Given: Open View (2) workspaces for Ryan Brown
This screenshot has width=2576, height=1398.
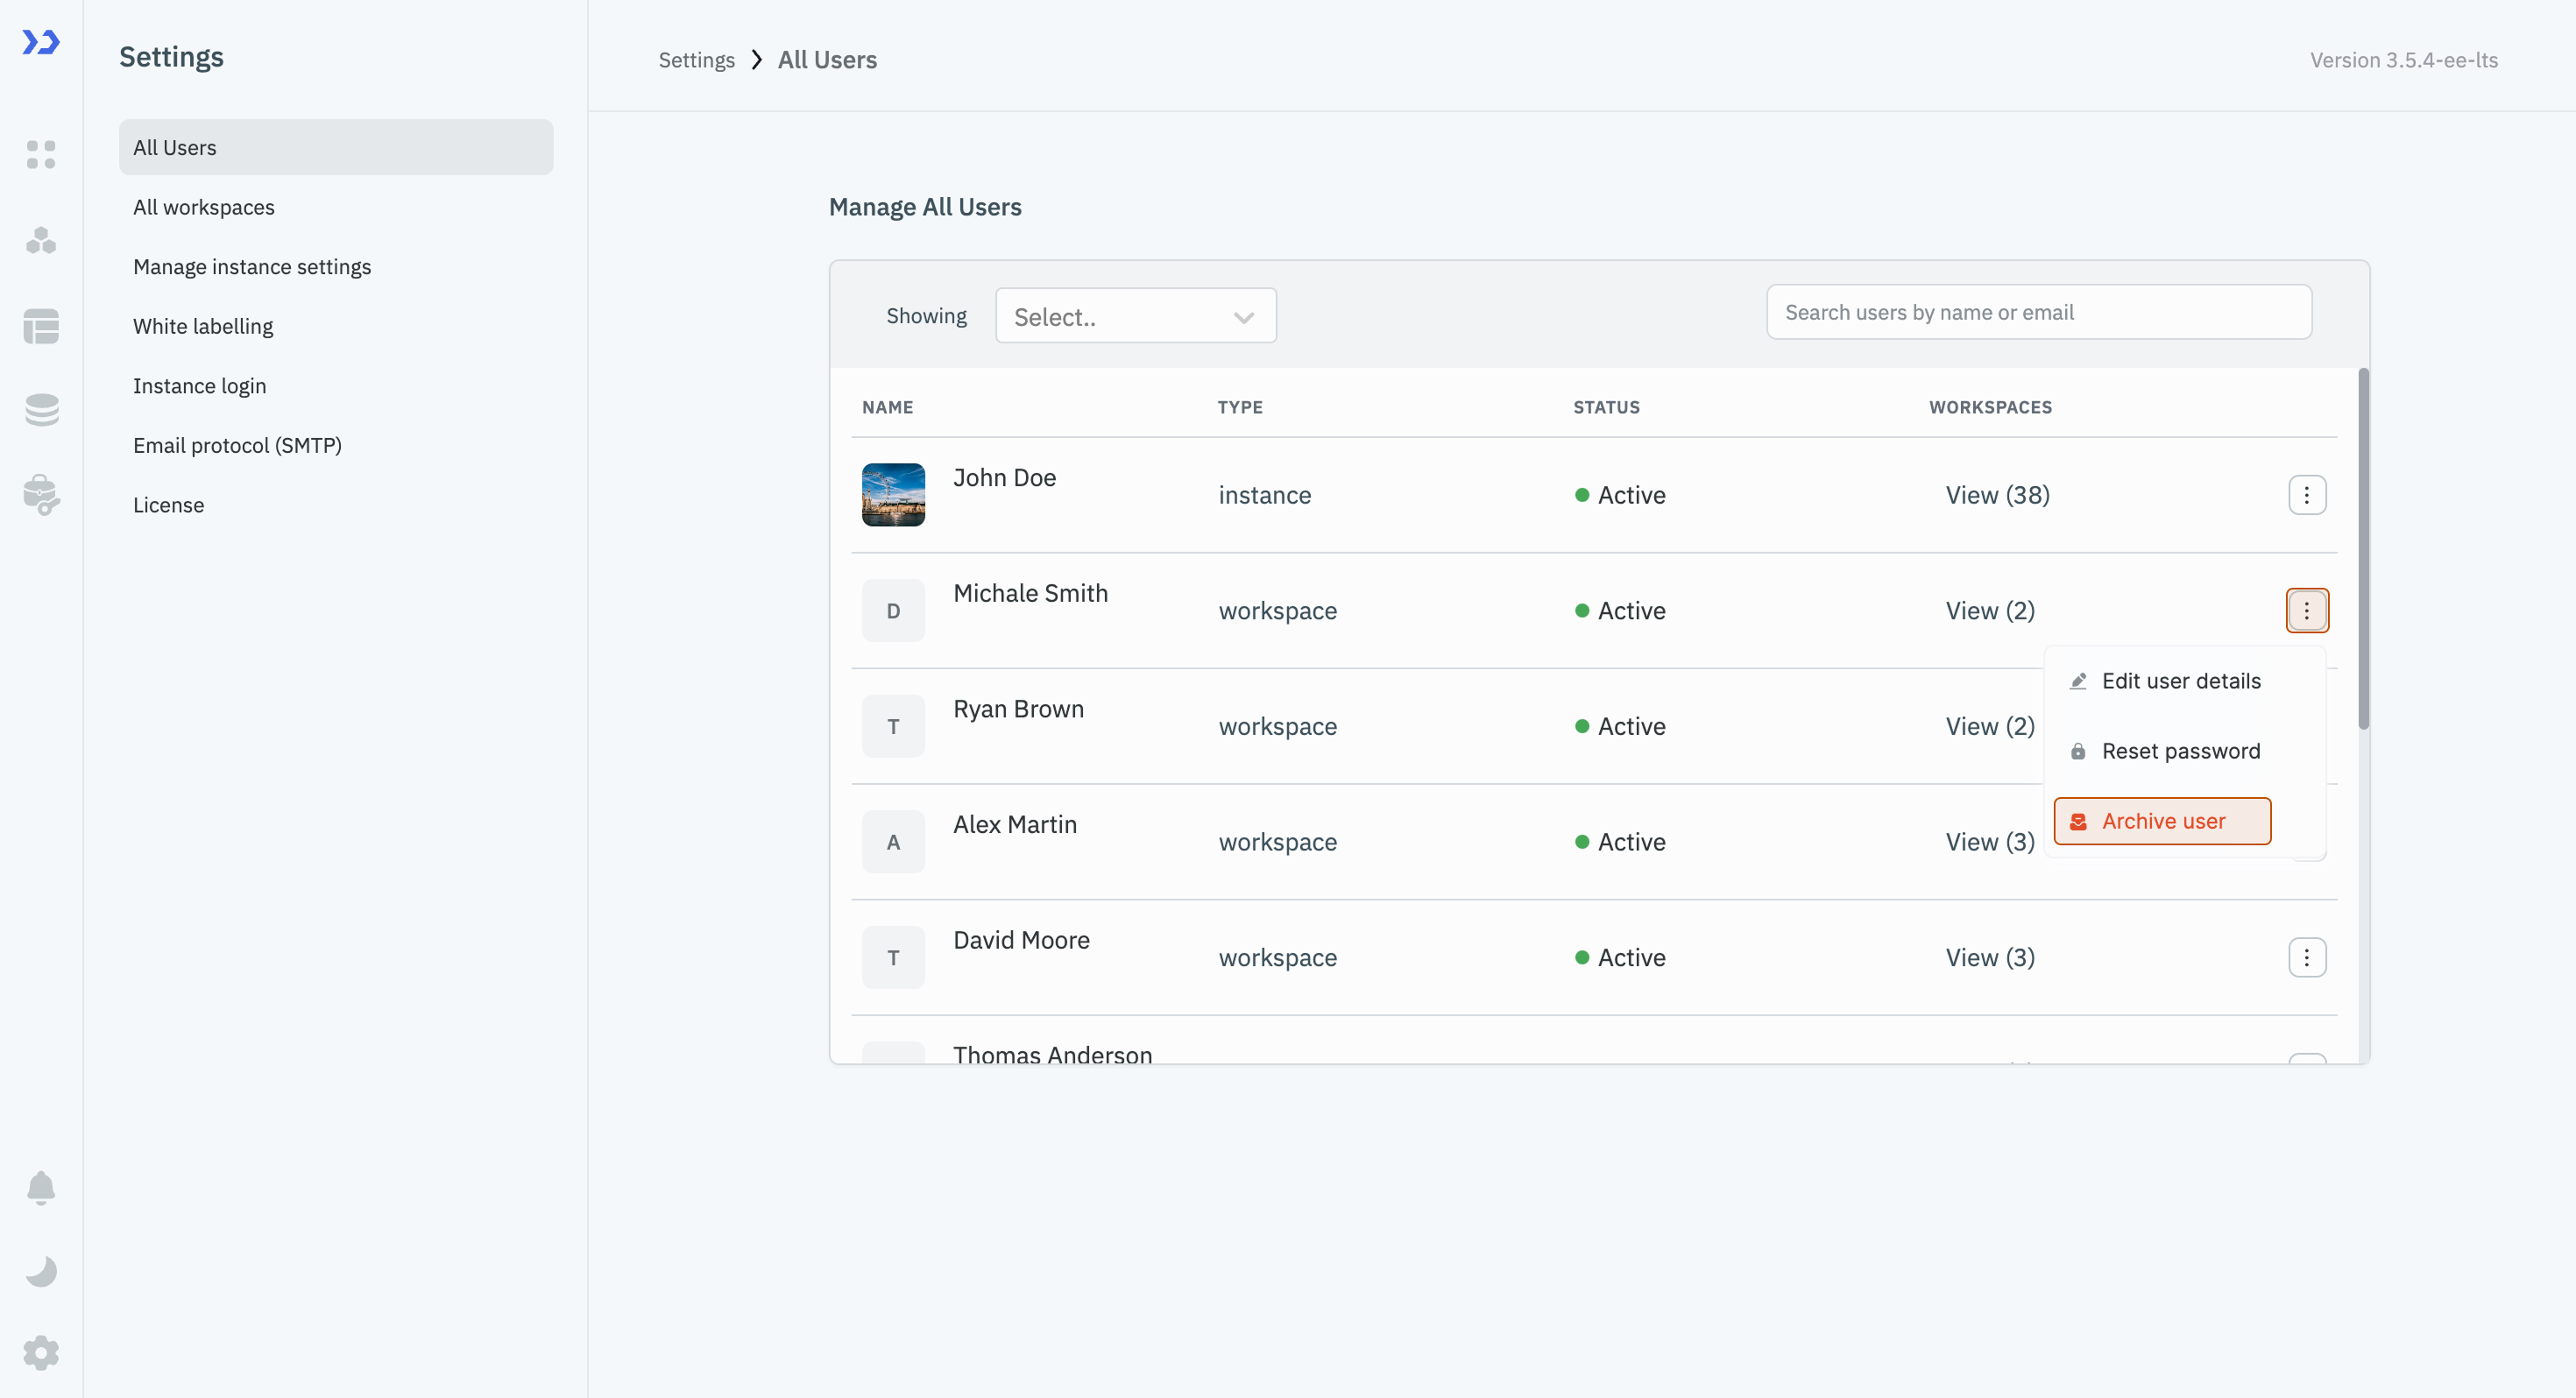Looking at the screenshot, I should [x=1989, y=726].
